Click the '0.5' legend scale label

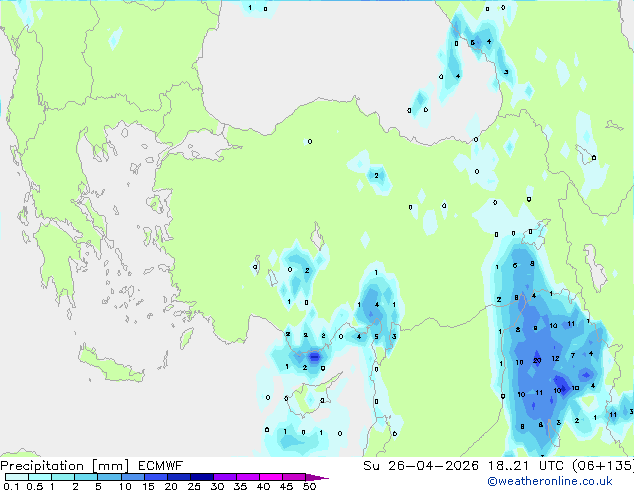[x=34, y=486]
